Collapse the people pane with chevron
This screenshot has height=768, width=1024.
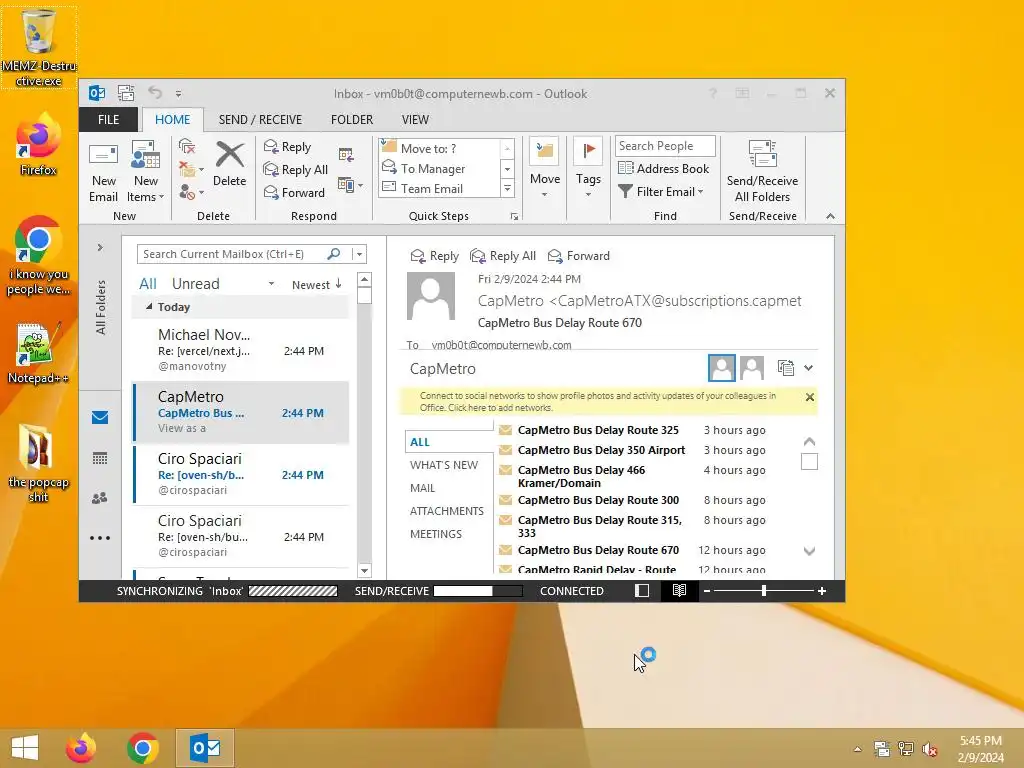pyautogui.click(x=808, y=368)
